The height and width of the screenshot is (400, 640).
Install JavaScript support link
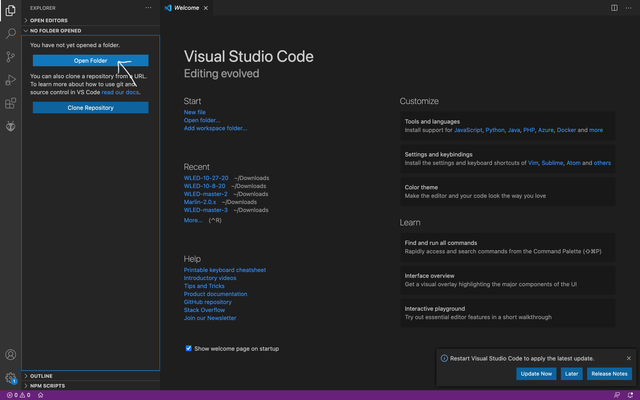(468, 130)
